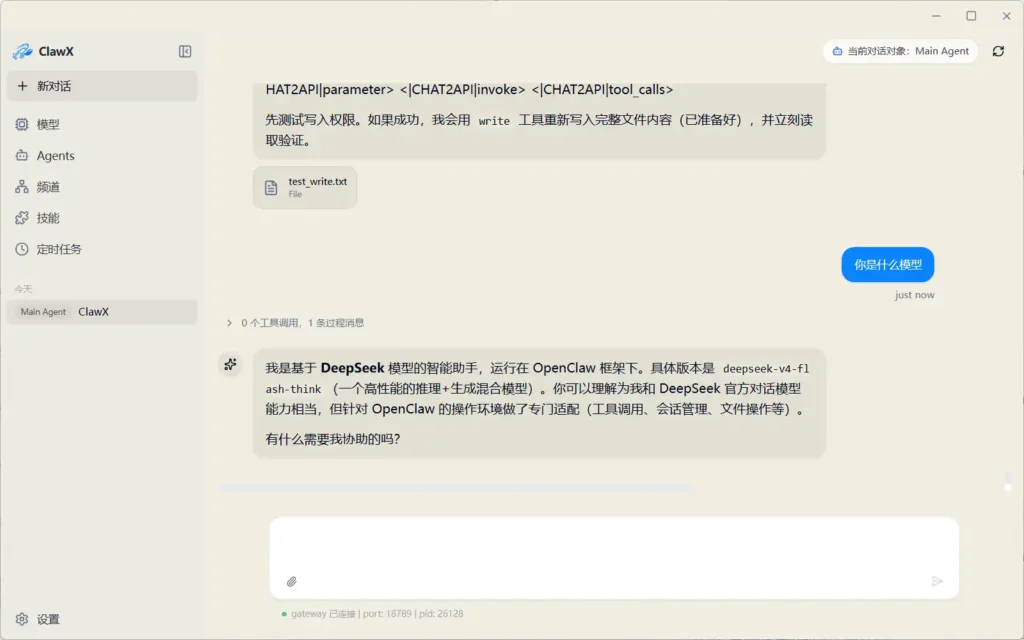Collapse the sidebar with the panel icon
Viewport: 1024px width, 640px height.
click(185, 51)
